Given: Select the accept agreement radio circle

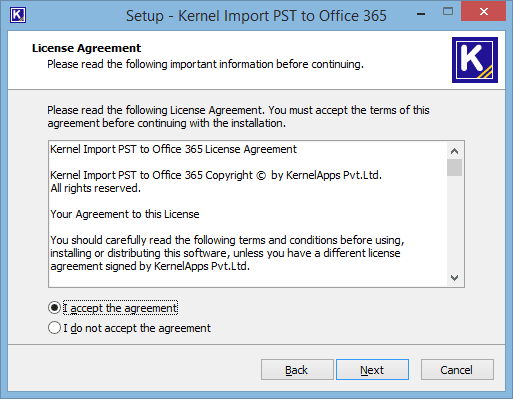Looking at the screenshot, I should [x=54, y=308].
